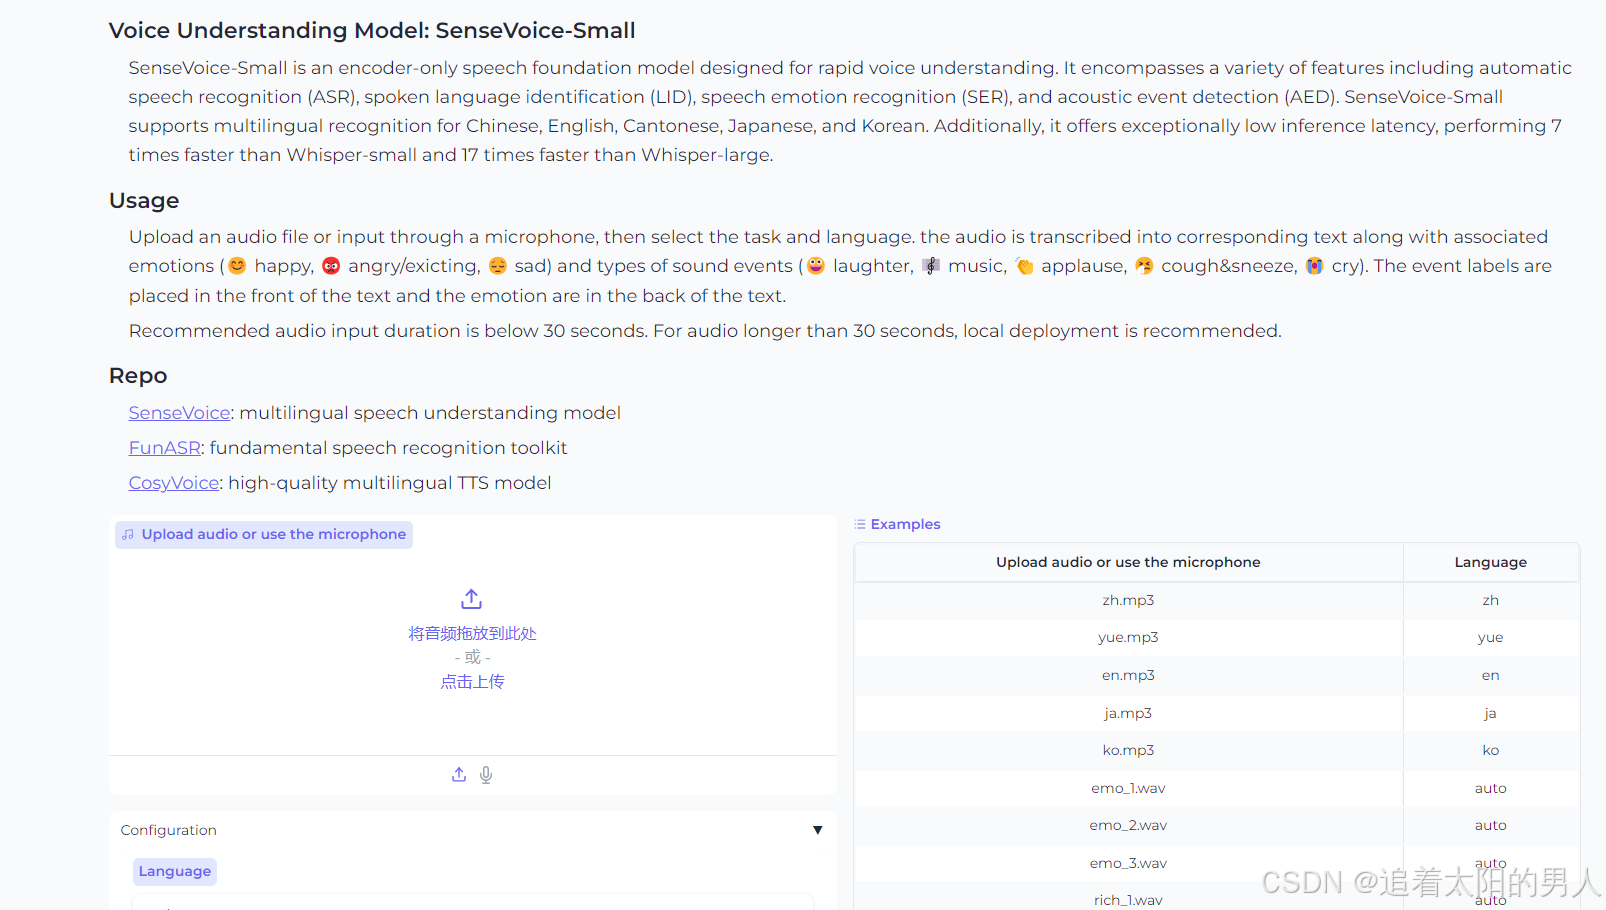This screenshot has height=910, width=1606.
Task: Open the CosyVoice repo link
Action: point(174,483)
